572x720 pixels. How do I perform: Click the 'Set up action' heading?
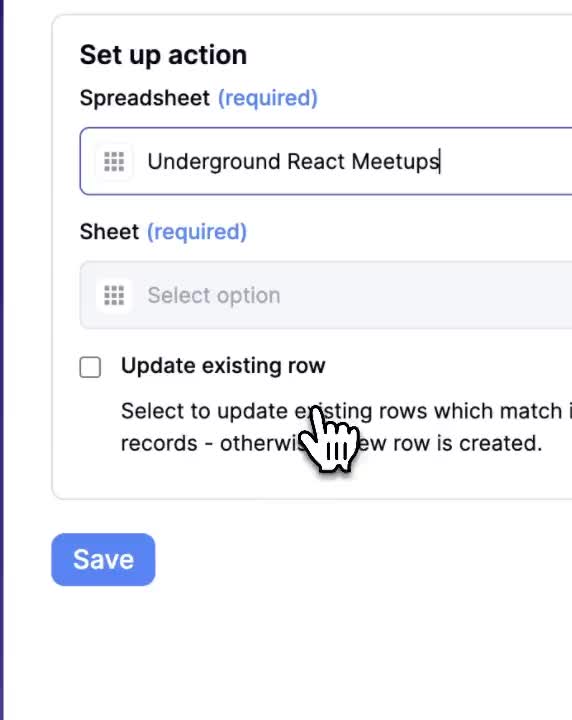(x=163, y=55)
